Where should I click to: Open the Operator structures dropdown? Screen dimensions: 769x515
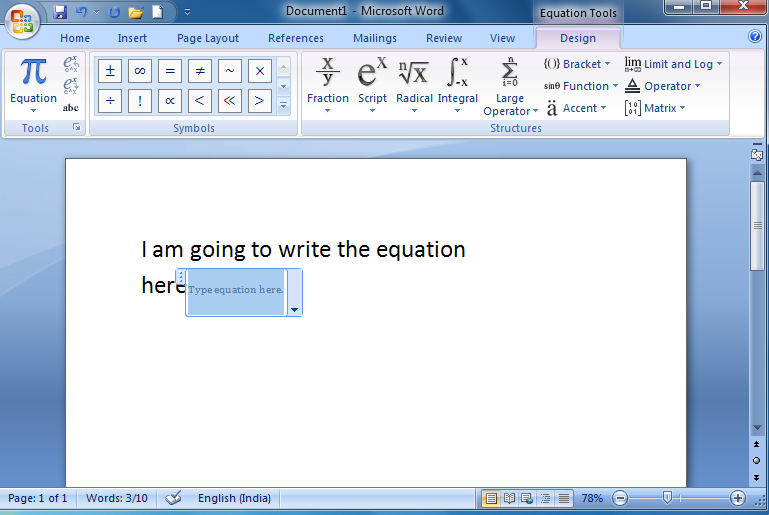click(x=663, y=86)
